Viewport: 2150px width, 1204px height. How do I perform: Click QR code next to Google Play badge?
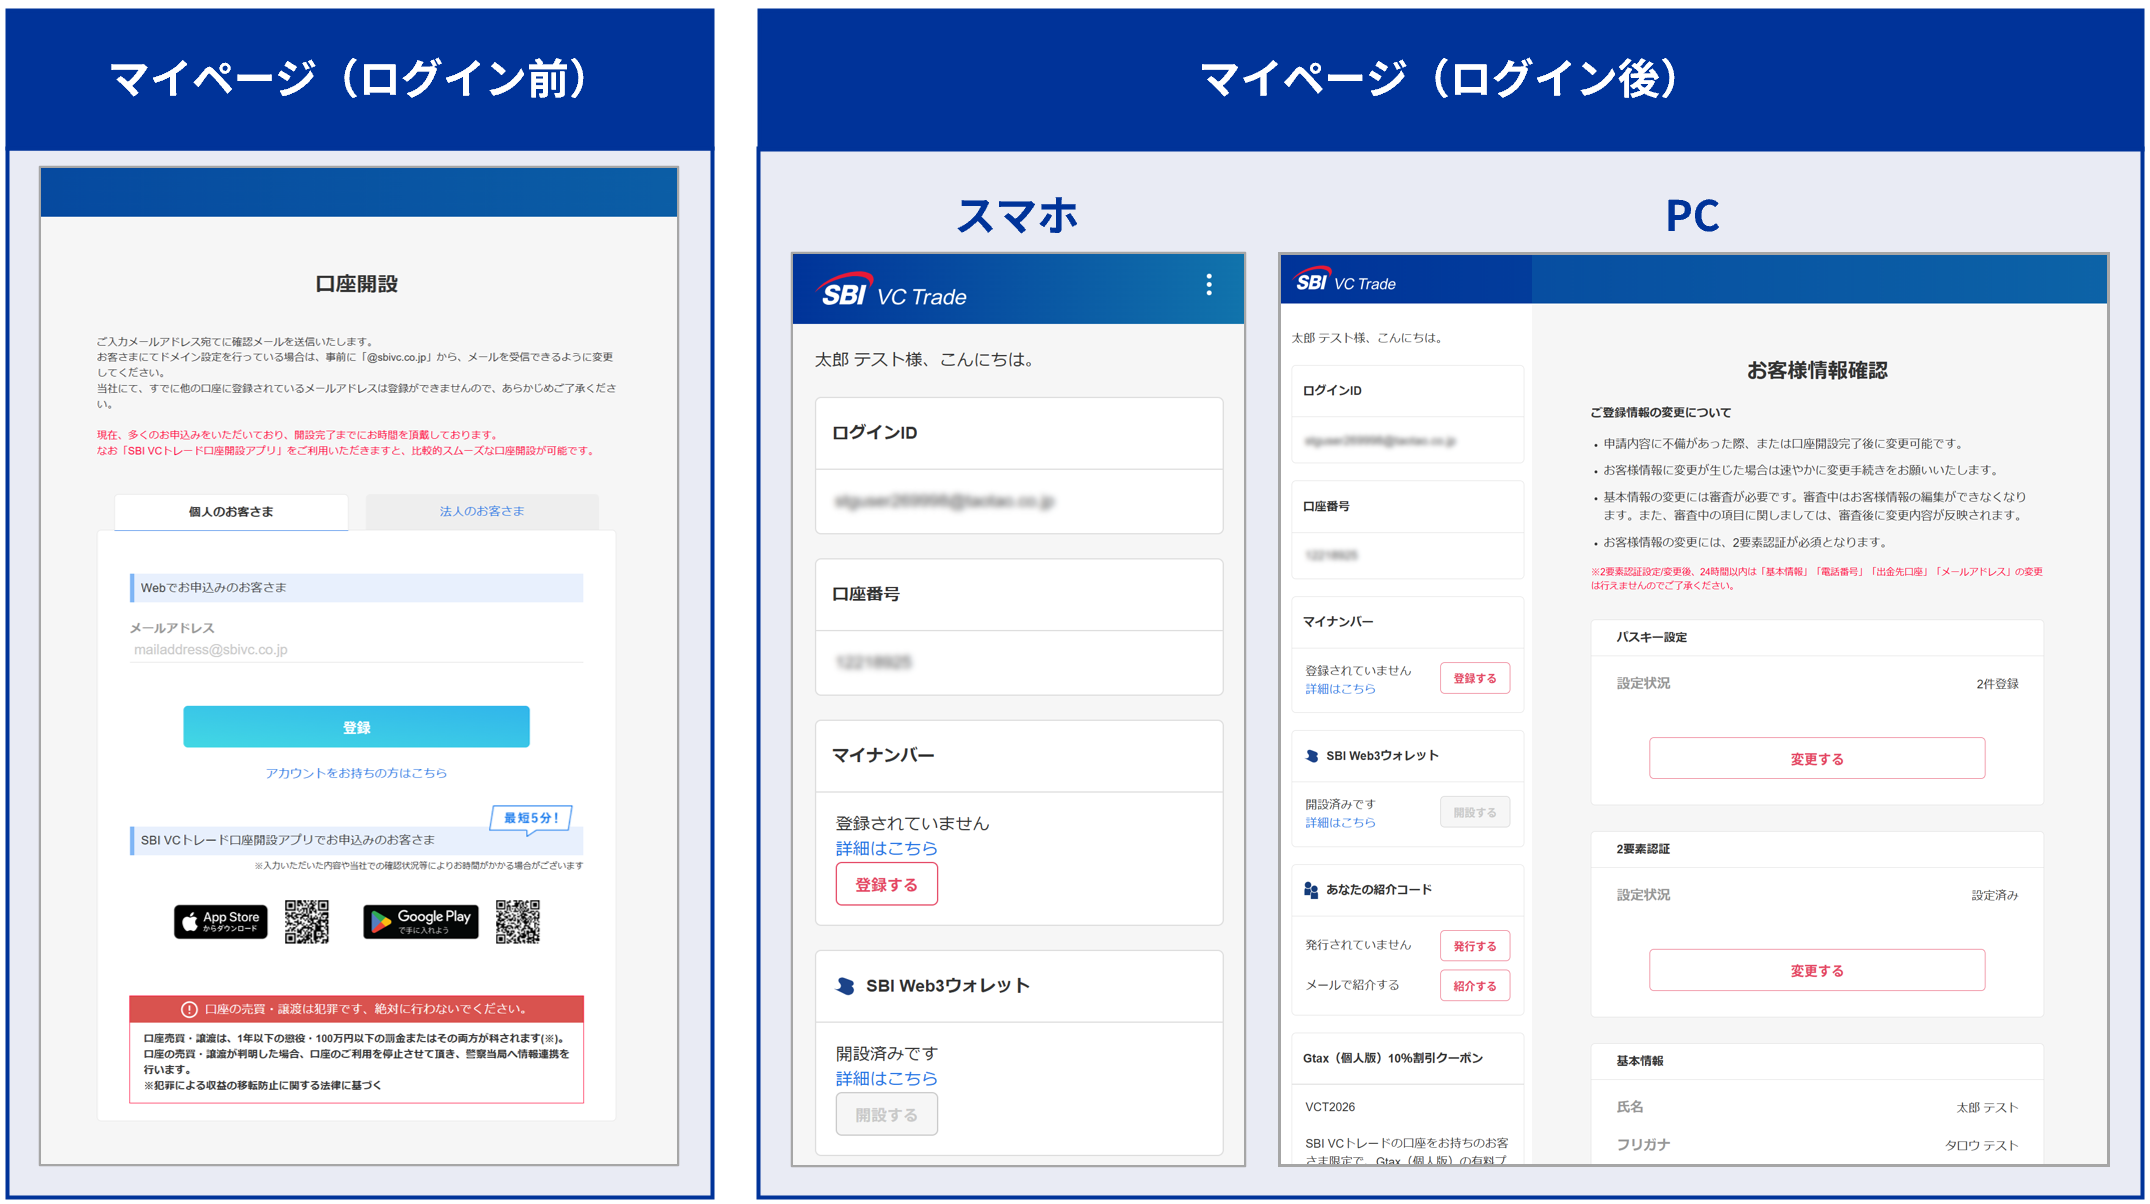pyautogui.click(x=517, y=921)
